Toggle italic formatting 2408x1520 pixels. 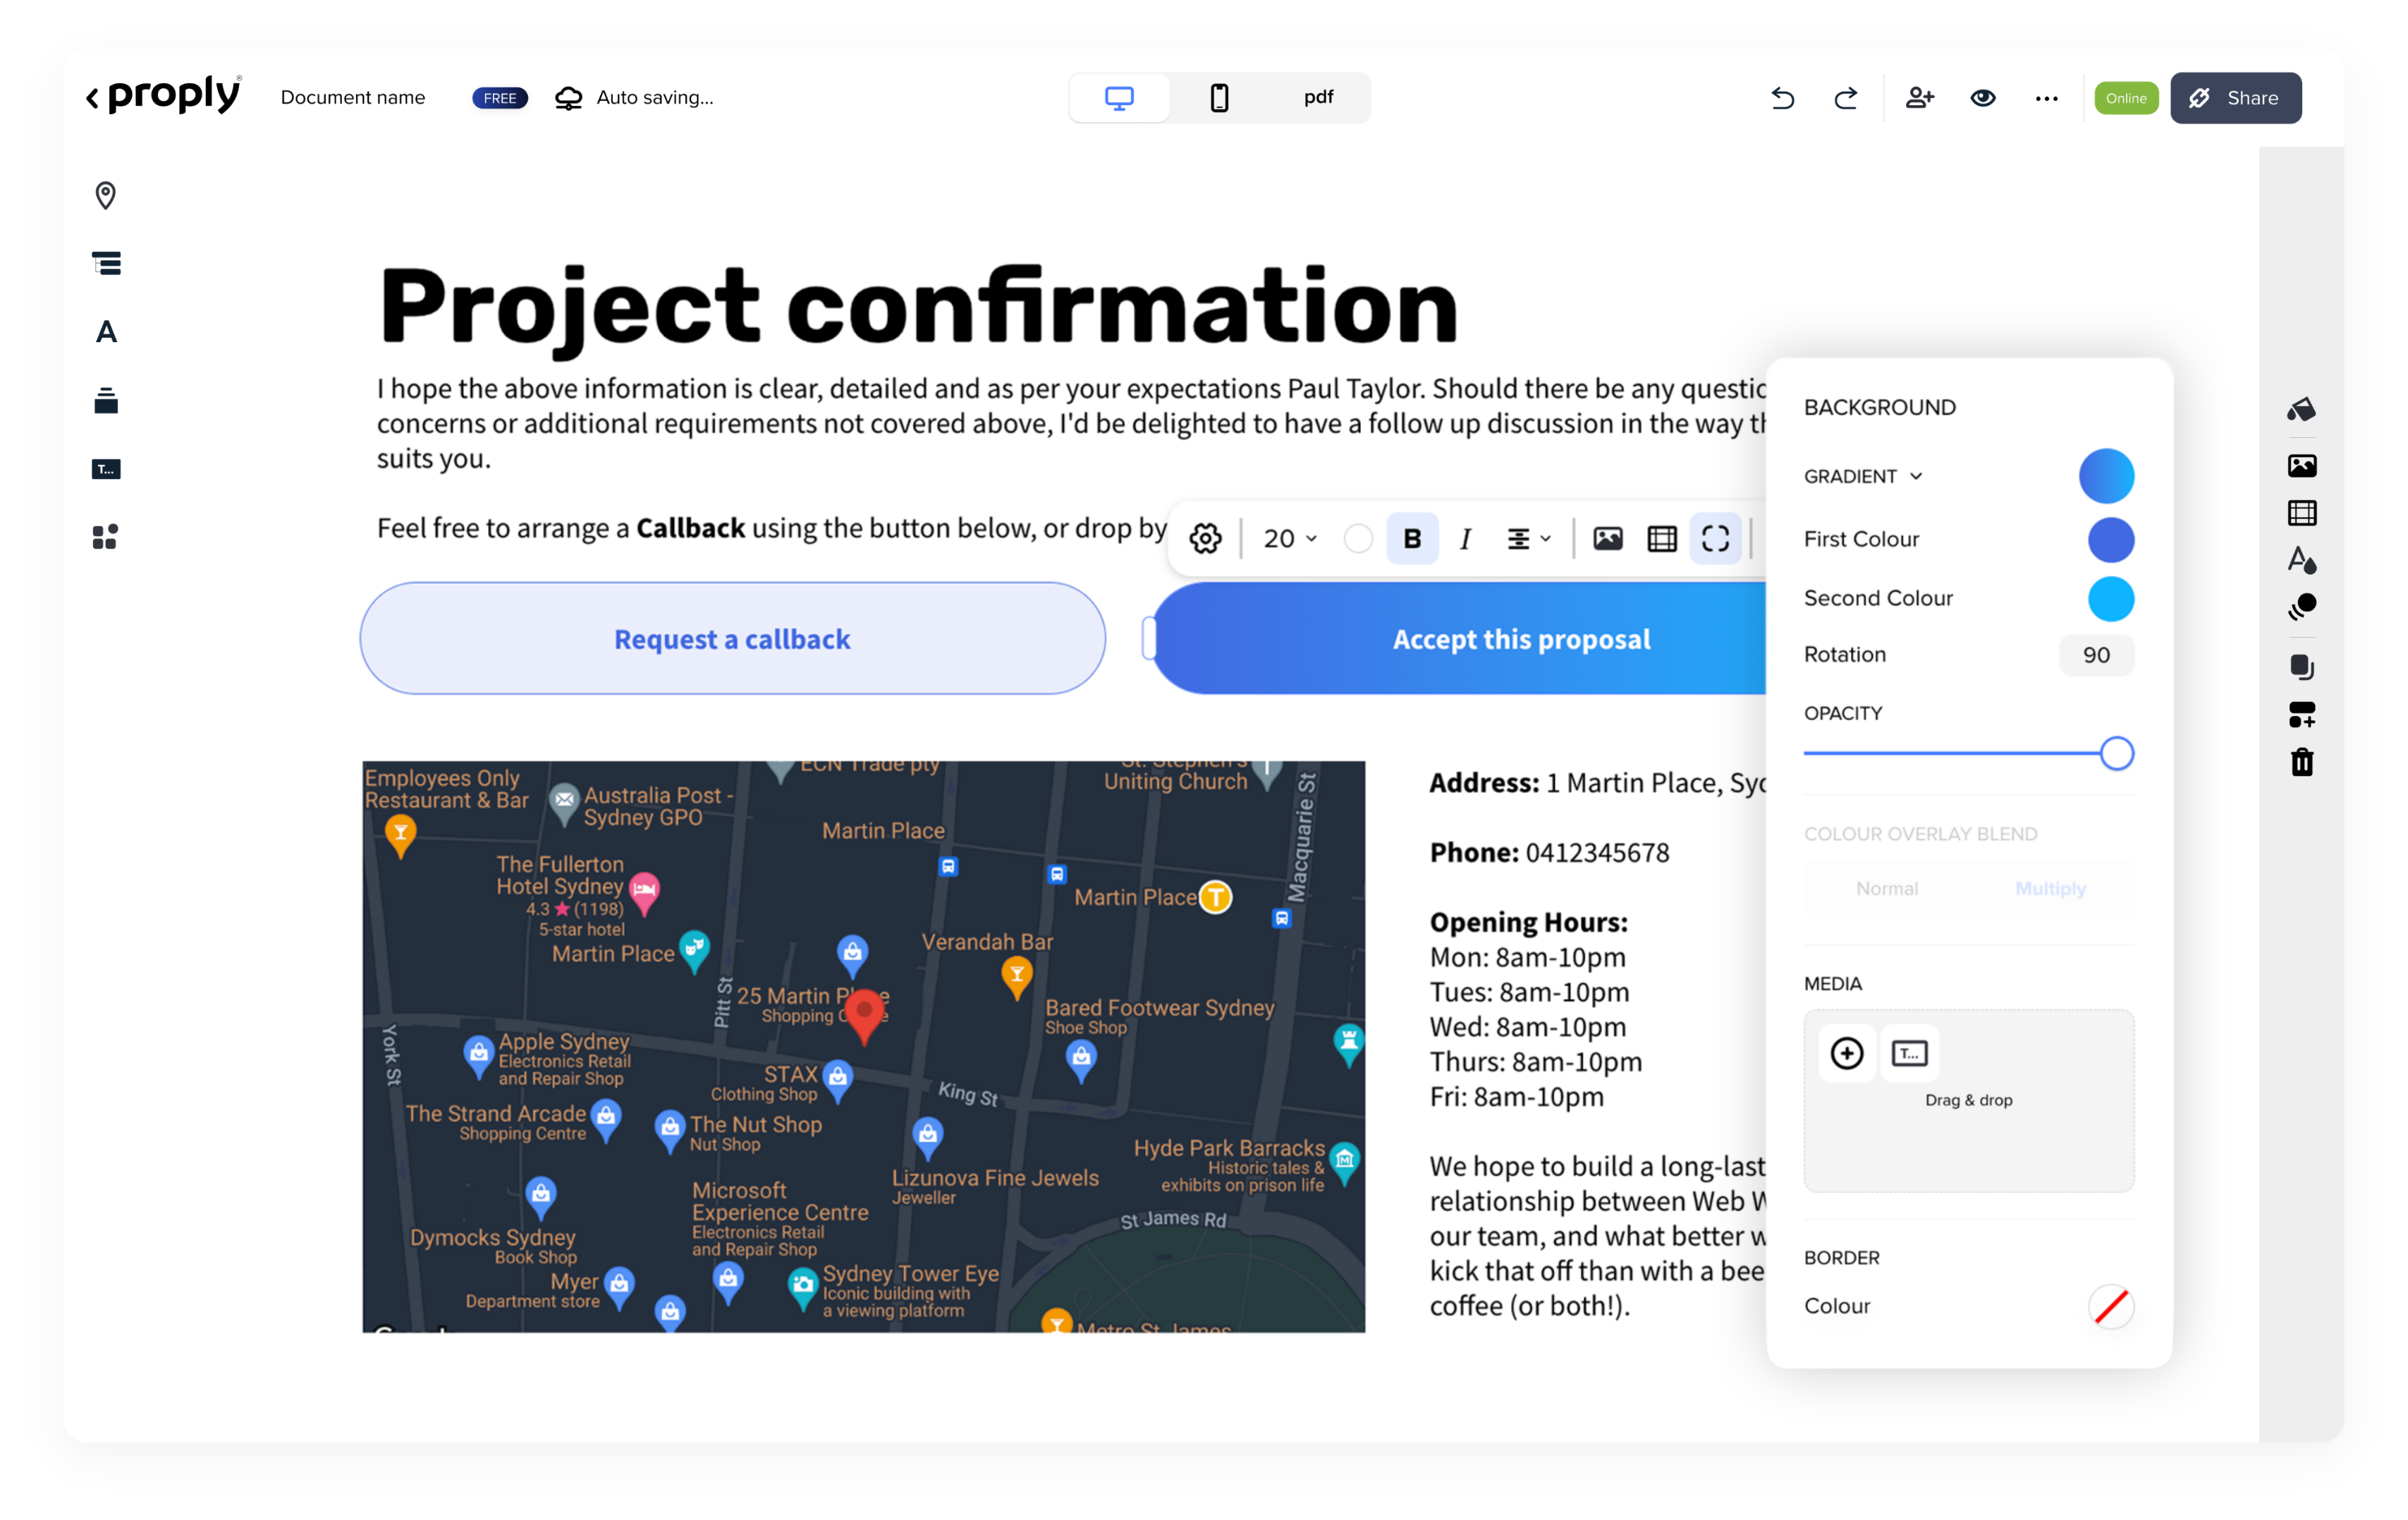pos(1465,539)
